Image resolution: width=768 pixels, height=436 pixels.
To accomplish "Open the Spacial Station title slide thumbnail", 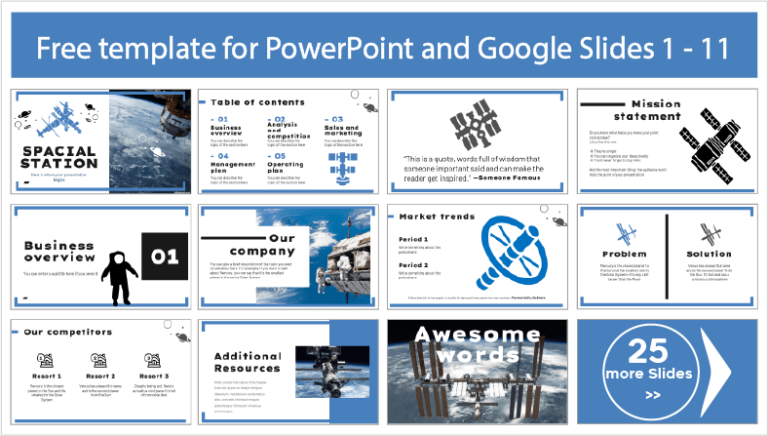I will pos(101,141).
